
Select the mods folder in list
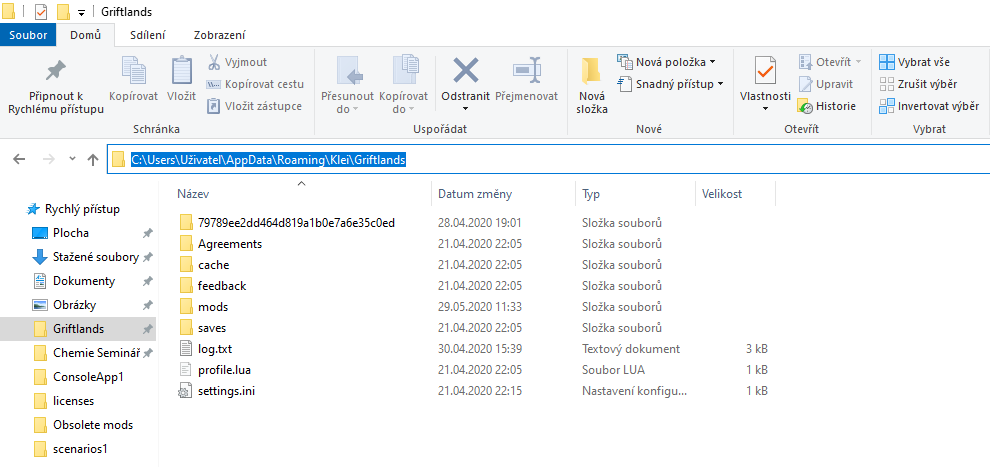(212, 307)
